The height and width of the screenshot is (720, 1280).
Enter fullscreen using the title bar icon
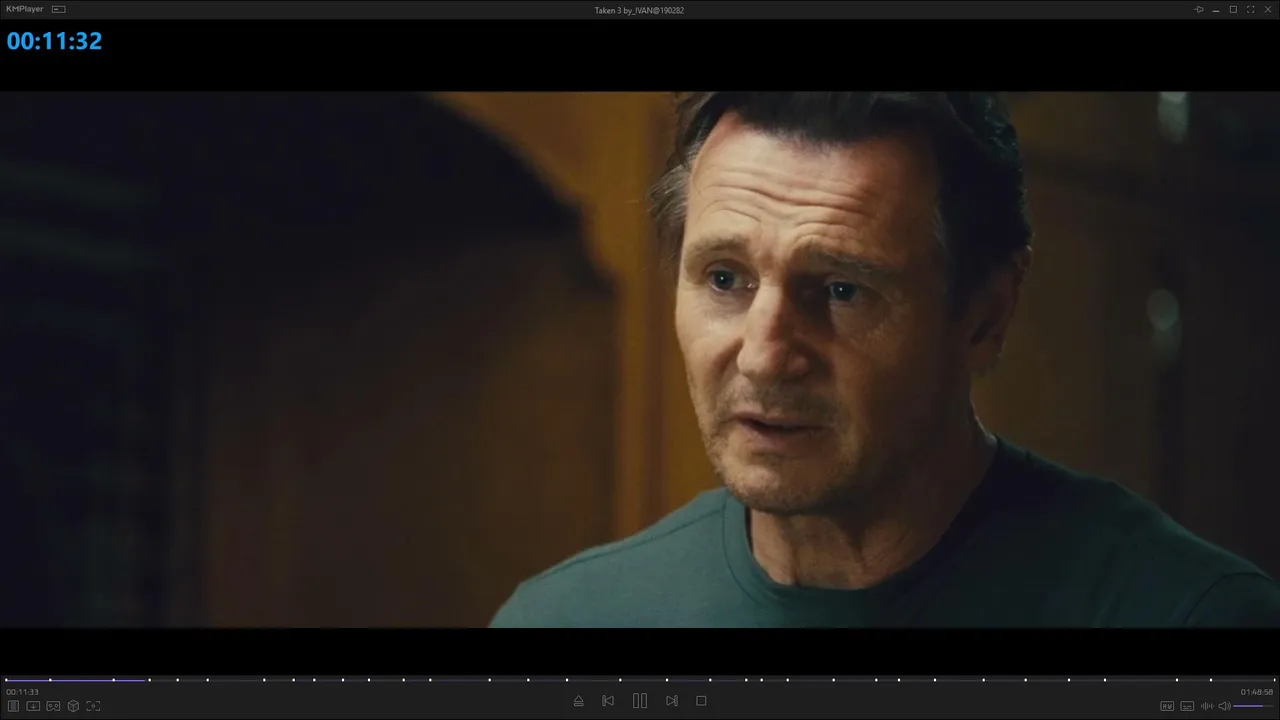tap(1250, 9)
